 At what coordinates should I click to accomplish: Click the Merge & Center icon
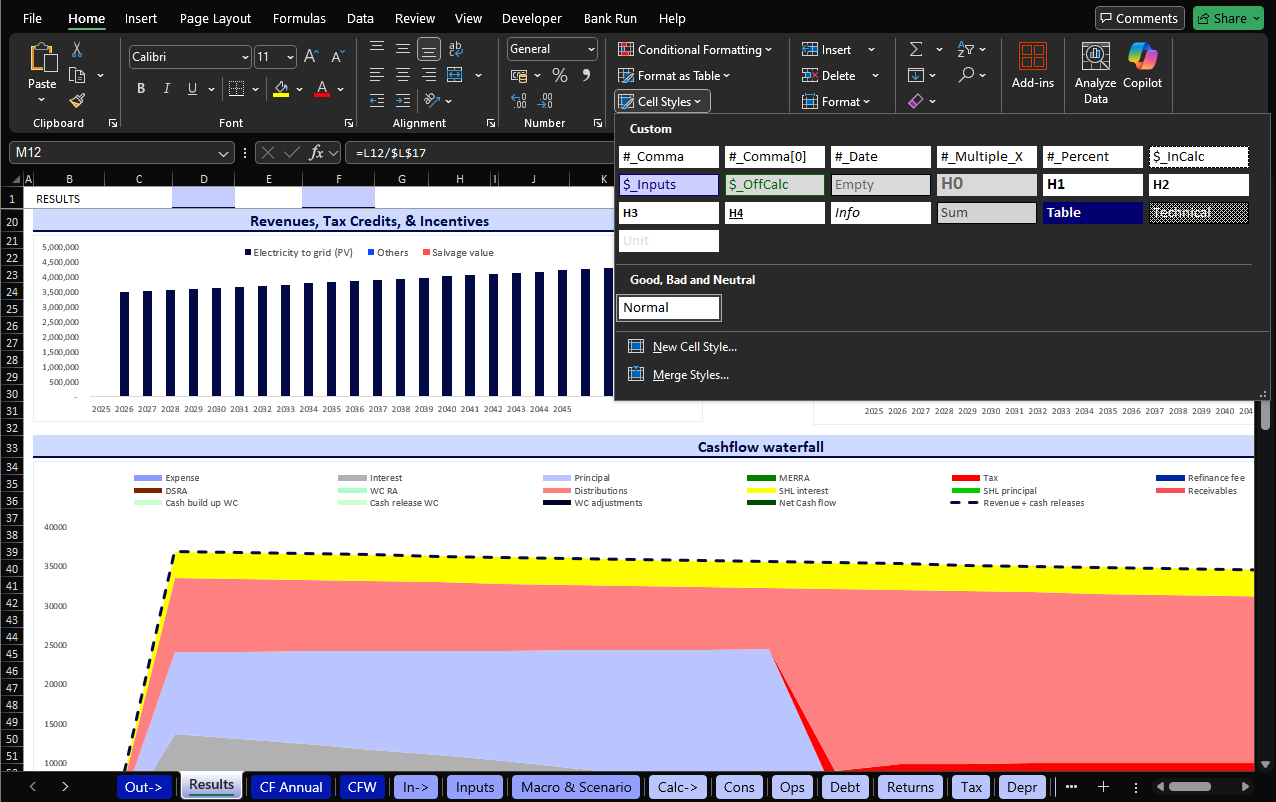[455, 75]
